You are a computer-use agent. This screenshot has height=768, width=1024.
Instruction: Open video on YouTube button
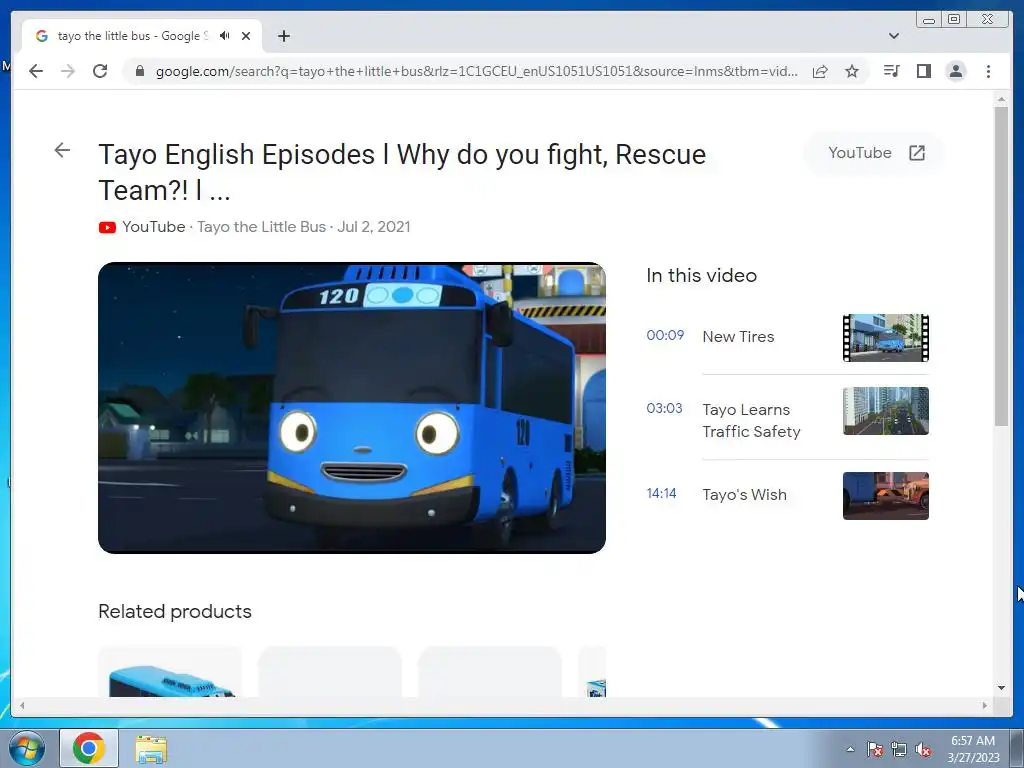875,153
